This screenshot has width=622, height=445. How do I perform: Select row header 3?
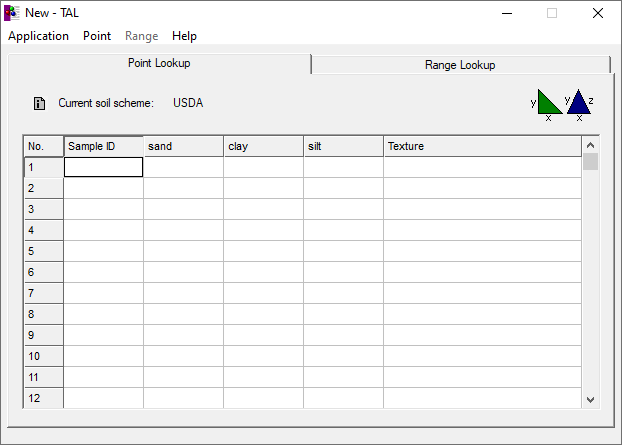[x=44, y=209]
